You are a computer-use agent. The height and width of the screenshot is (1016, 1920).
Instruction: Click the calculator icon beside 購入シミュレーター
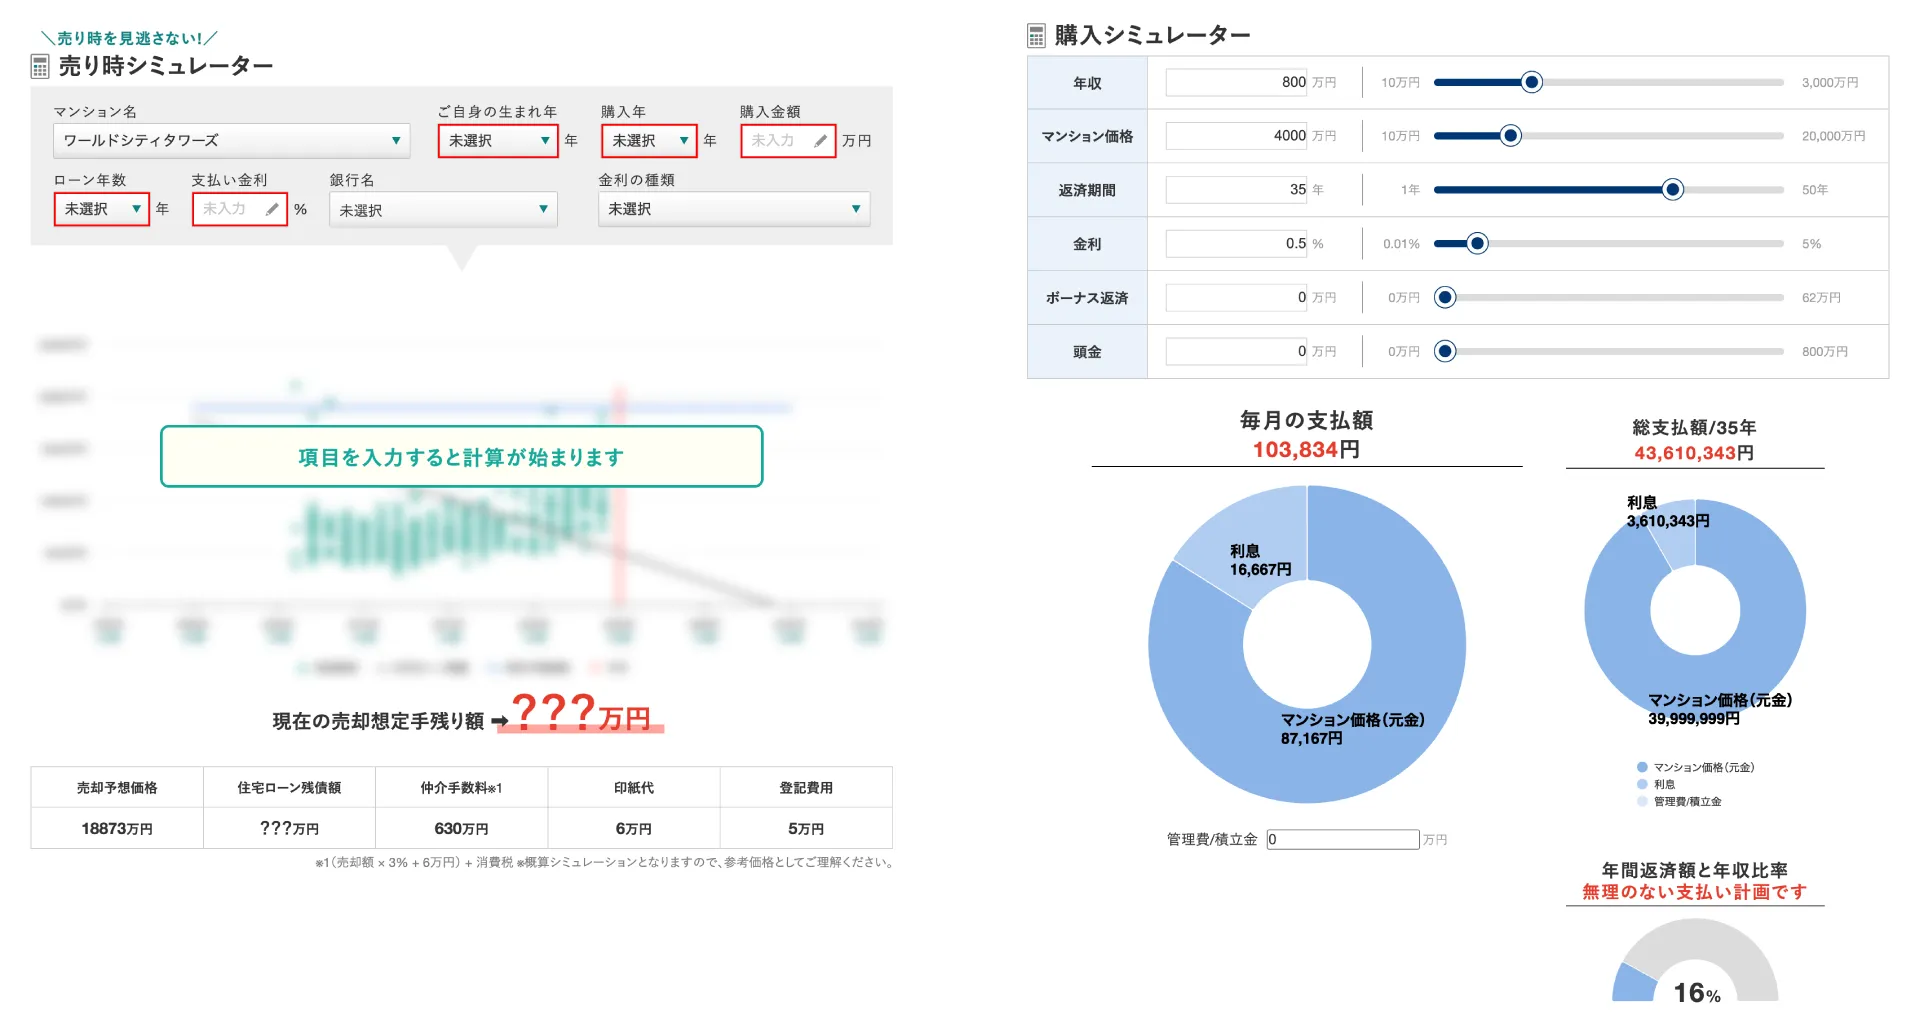[x=1036, y=36]
